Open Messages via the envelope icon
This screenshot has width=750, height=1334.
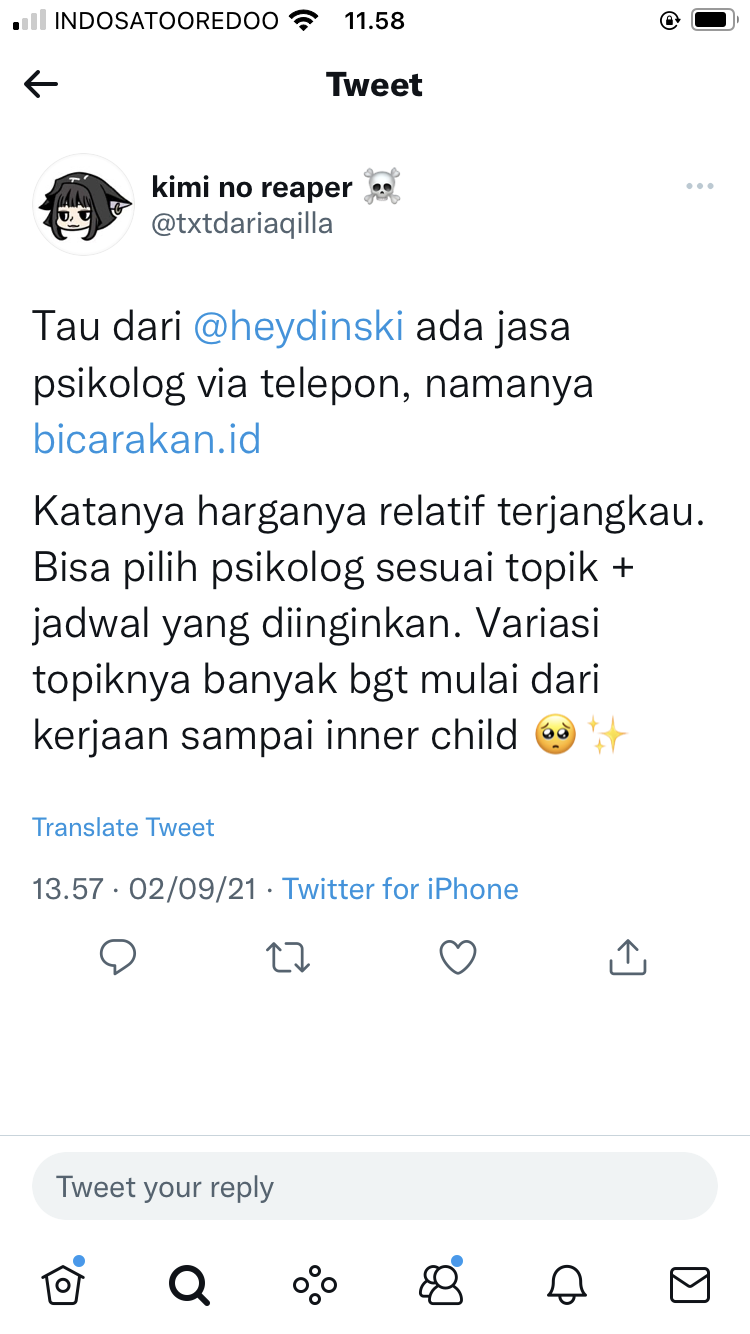coord(690,1284)
